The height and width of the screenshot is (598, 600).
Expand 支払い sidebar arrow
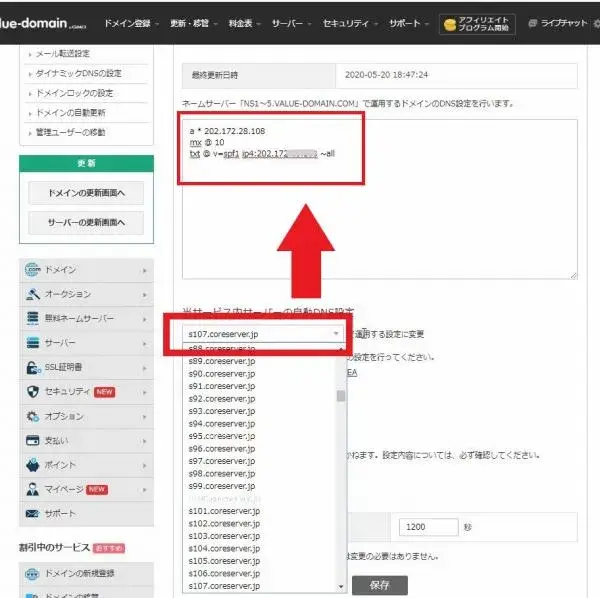tap(145, 441)
